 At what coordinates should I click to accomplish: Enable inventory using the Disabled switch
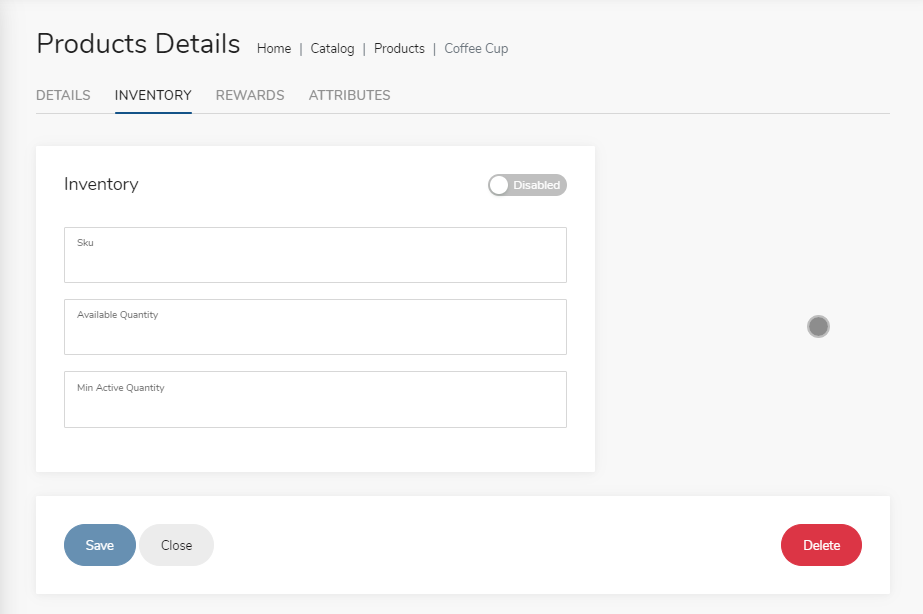tap(527, 185)
